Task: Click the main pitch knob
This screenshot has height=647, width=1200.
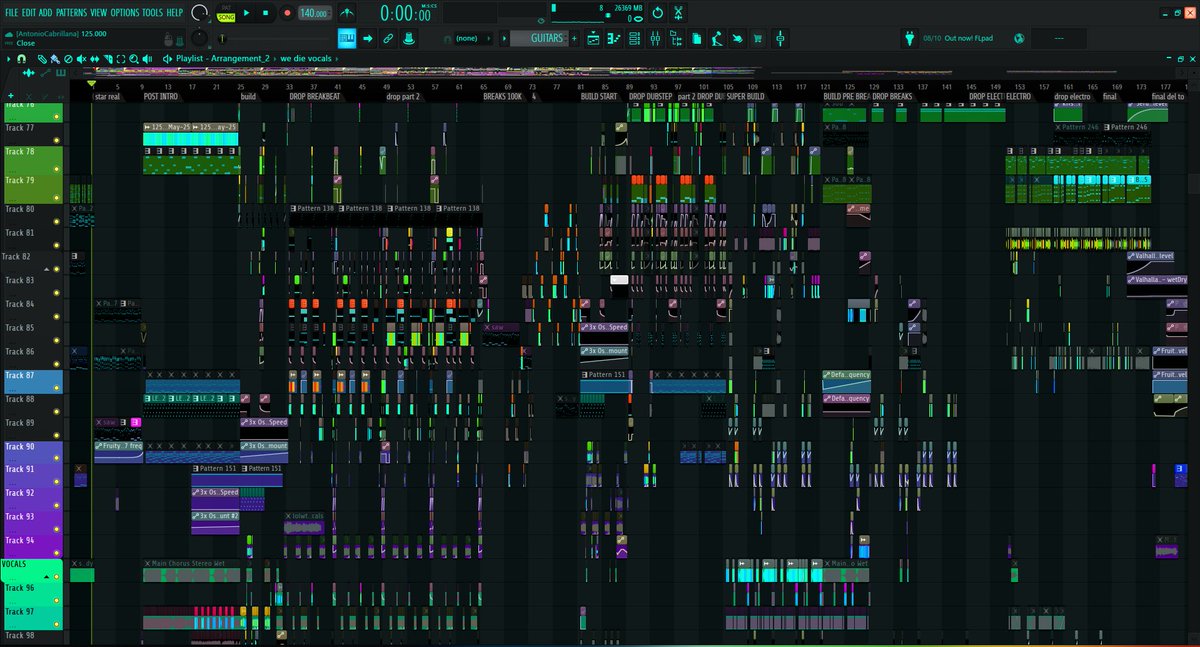Action: (x=199, y=38)
